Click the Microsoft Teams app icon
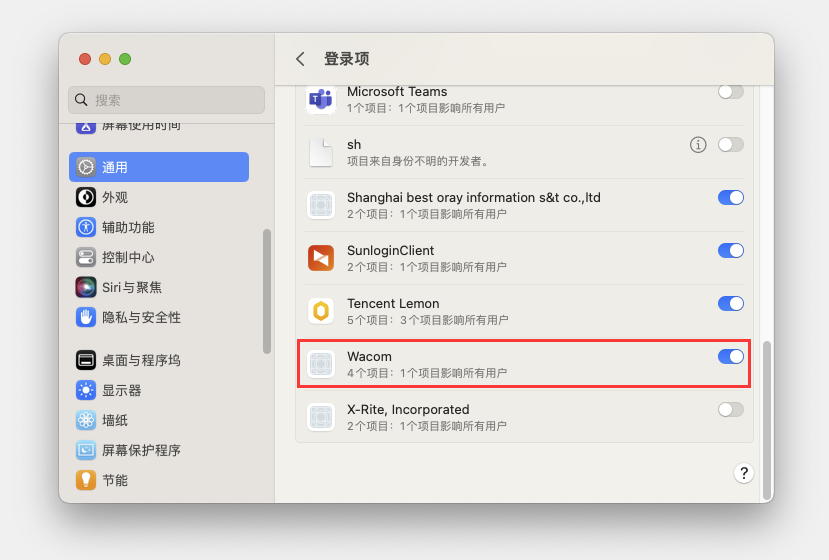The width and height of the screenshot is (829, 560). [x=321, y=99]
